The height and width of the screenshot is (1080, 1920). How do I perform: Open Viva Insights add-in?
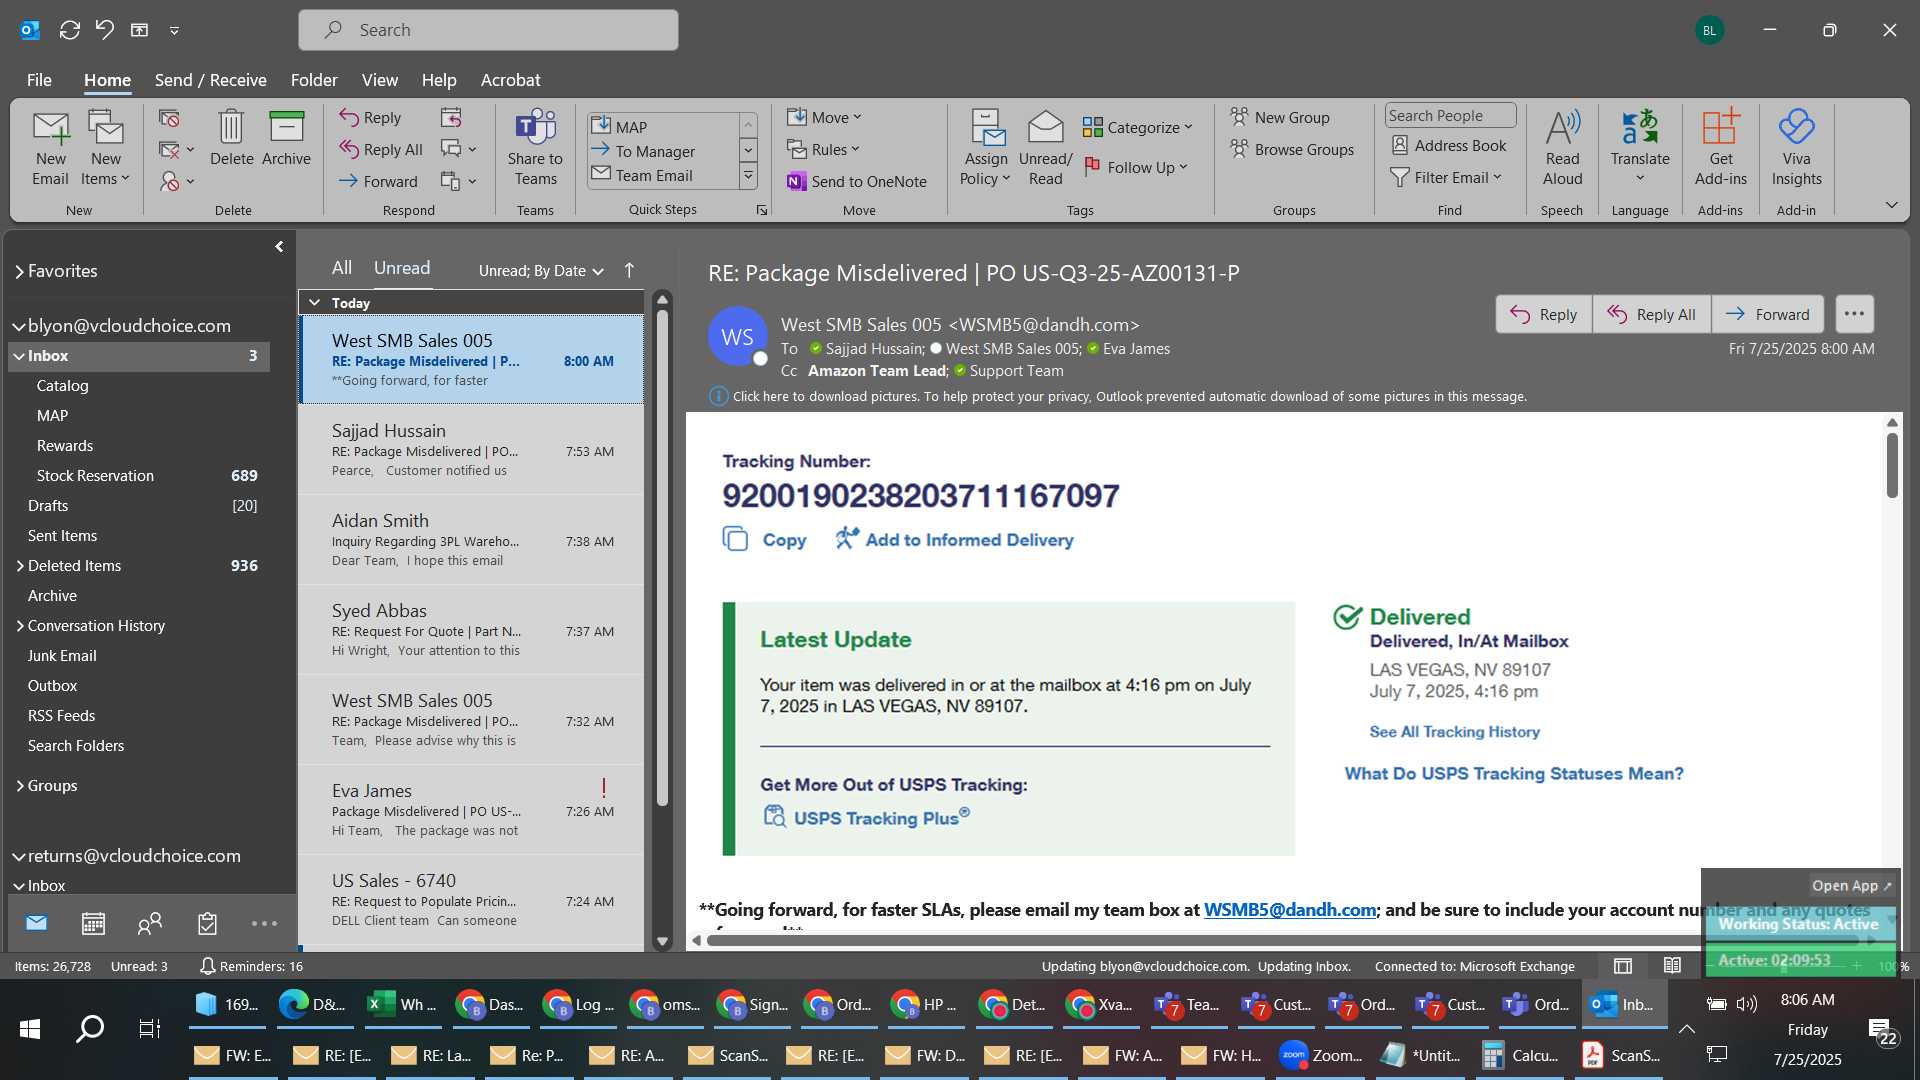[1796, 148]
